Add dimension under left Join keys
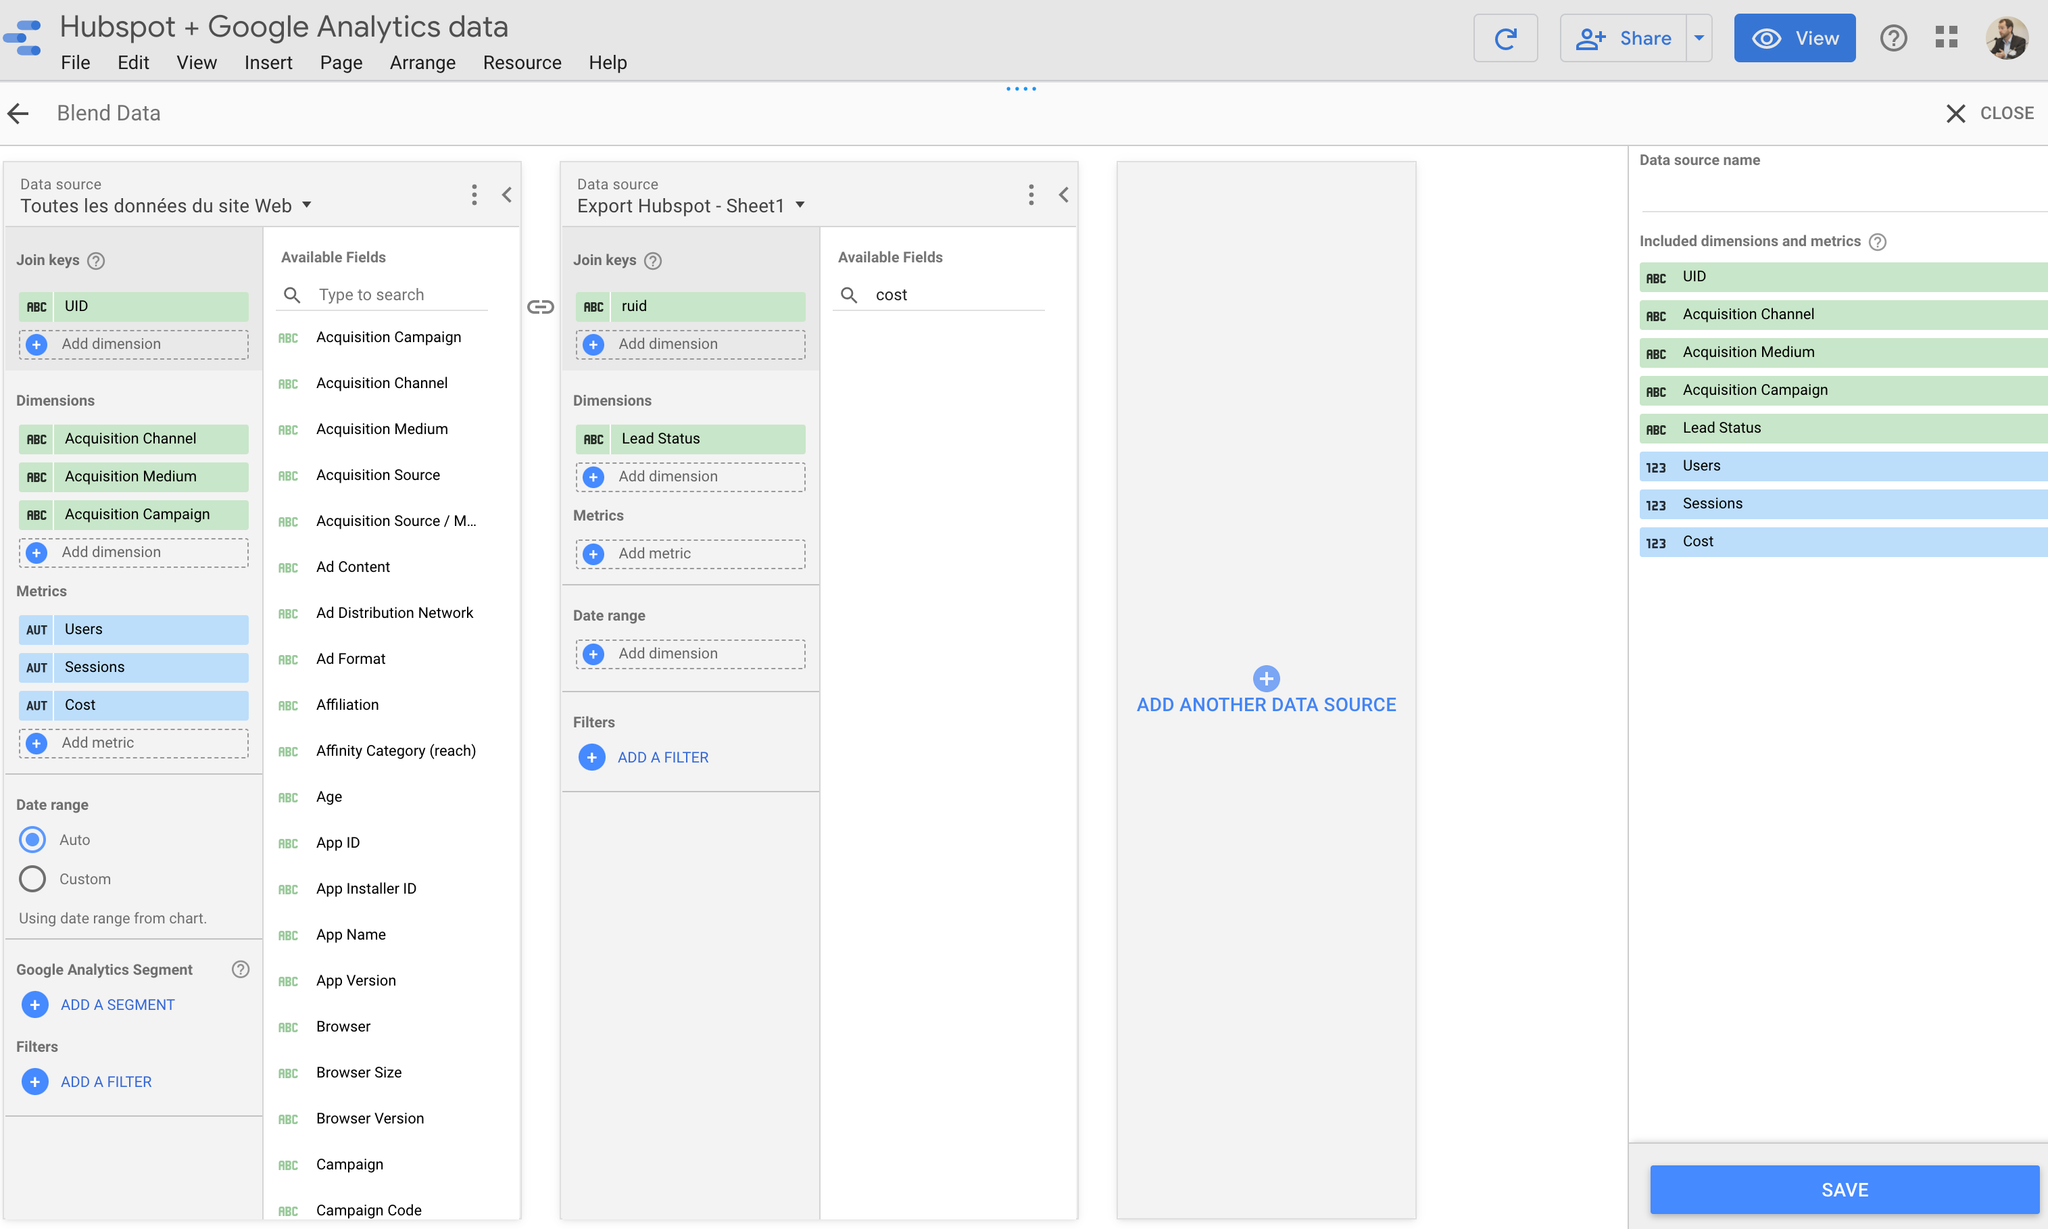 click(x=134, y=344)
